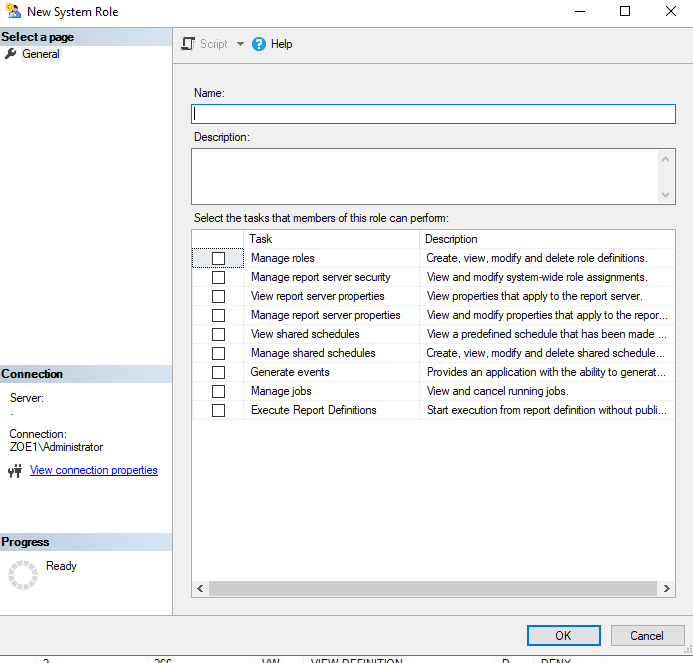
Task: Click the Connection section header
Action: pyautogui.click(x=86, y=374)
